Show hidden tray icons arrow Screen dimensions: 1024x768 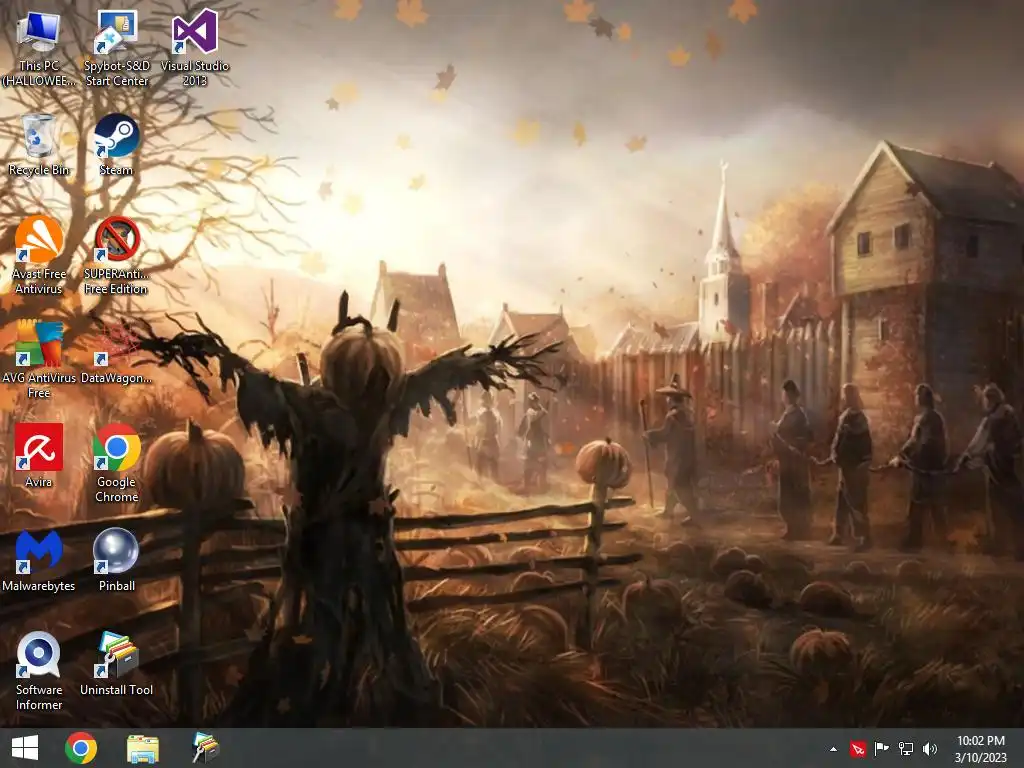coord(833,749)
